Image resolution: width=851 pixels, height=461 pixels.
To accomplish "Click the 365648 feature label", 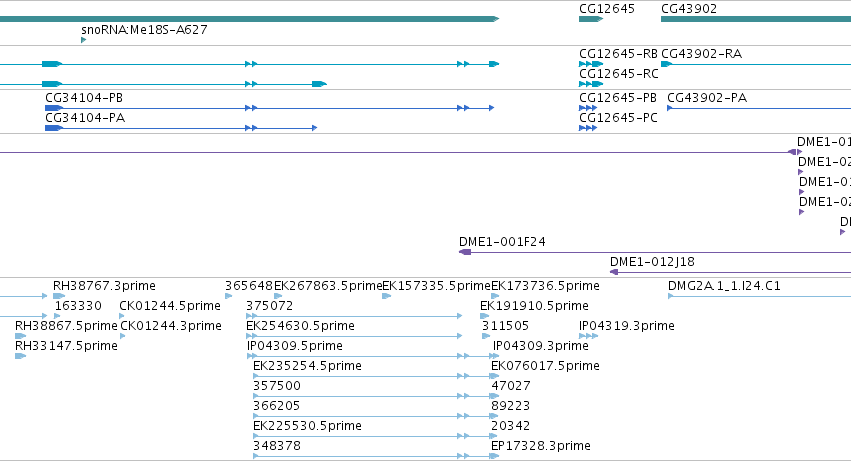I will 249,286.
